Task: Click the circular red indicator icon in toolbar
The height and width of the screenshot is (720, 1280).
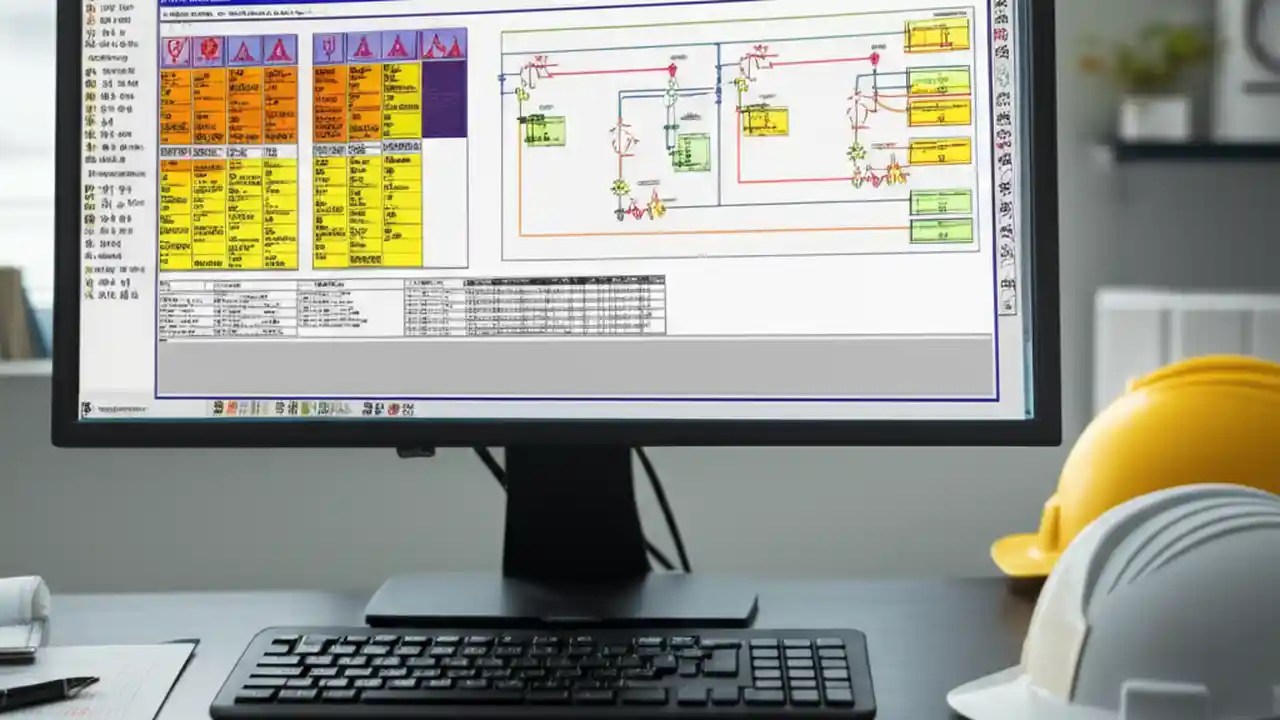Action: [210, 47]
